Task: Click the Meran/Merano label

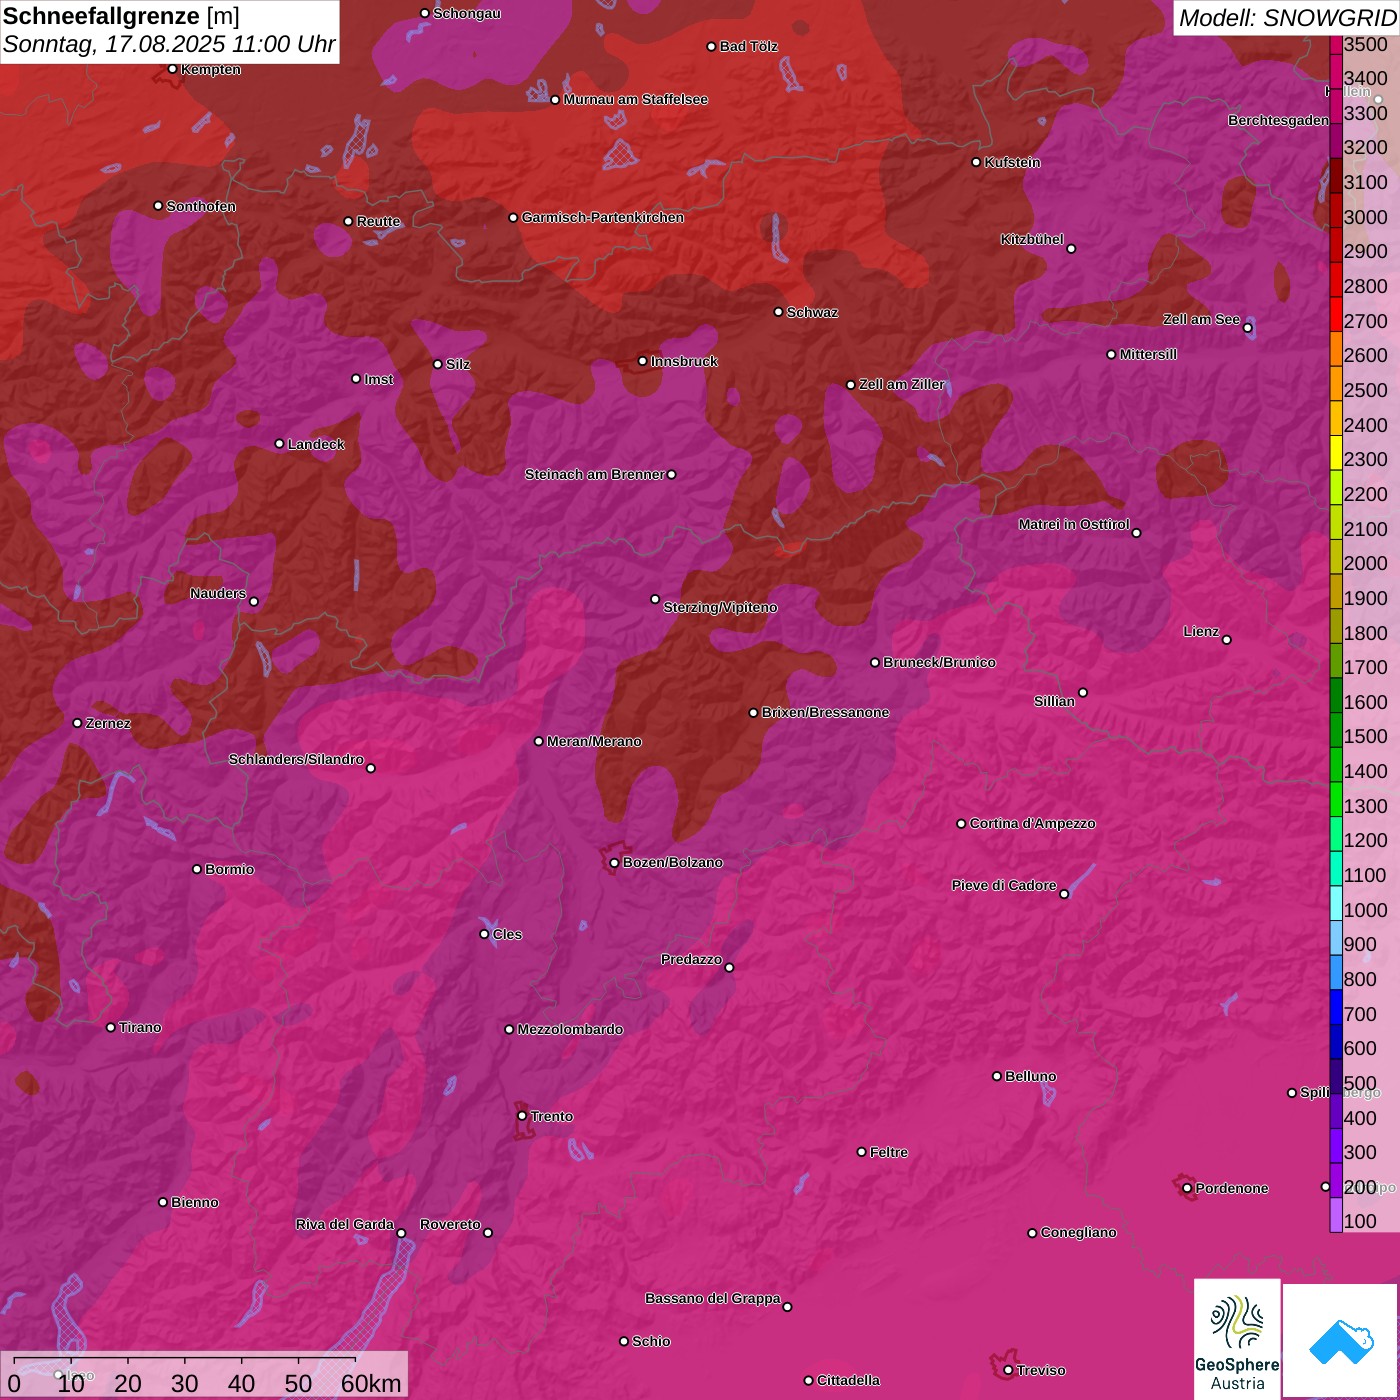Action: 594,741
